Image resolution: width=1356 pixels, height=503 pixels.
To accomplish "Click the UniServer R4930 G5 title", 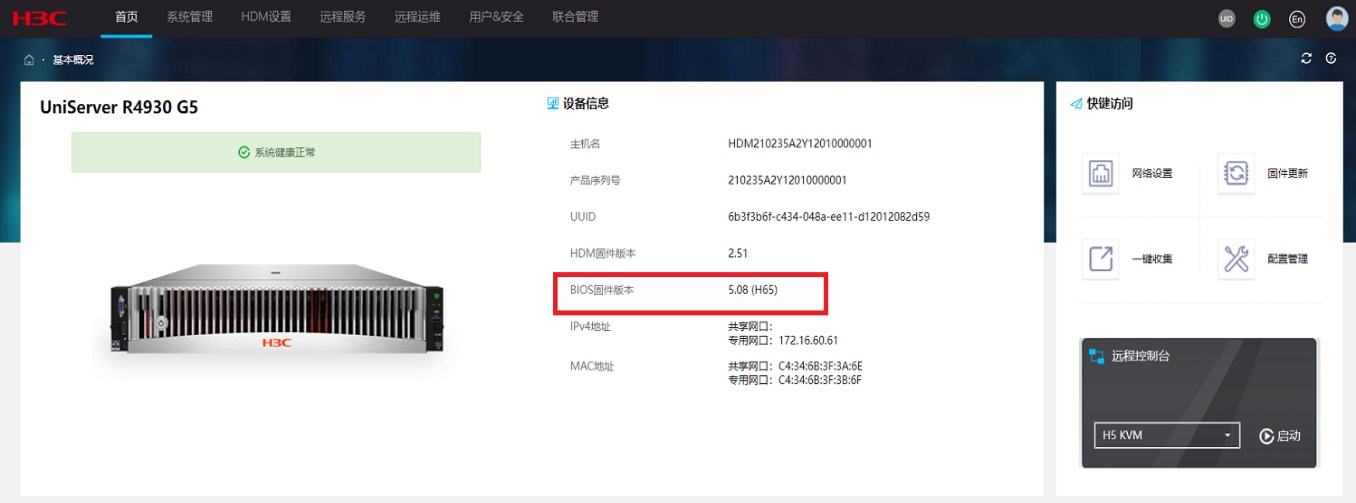I will tap(119, 108).
